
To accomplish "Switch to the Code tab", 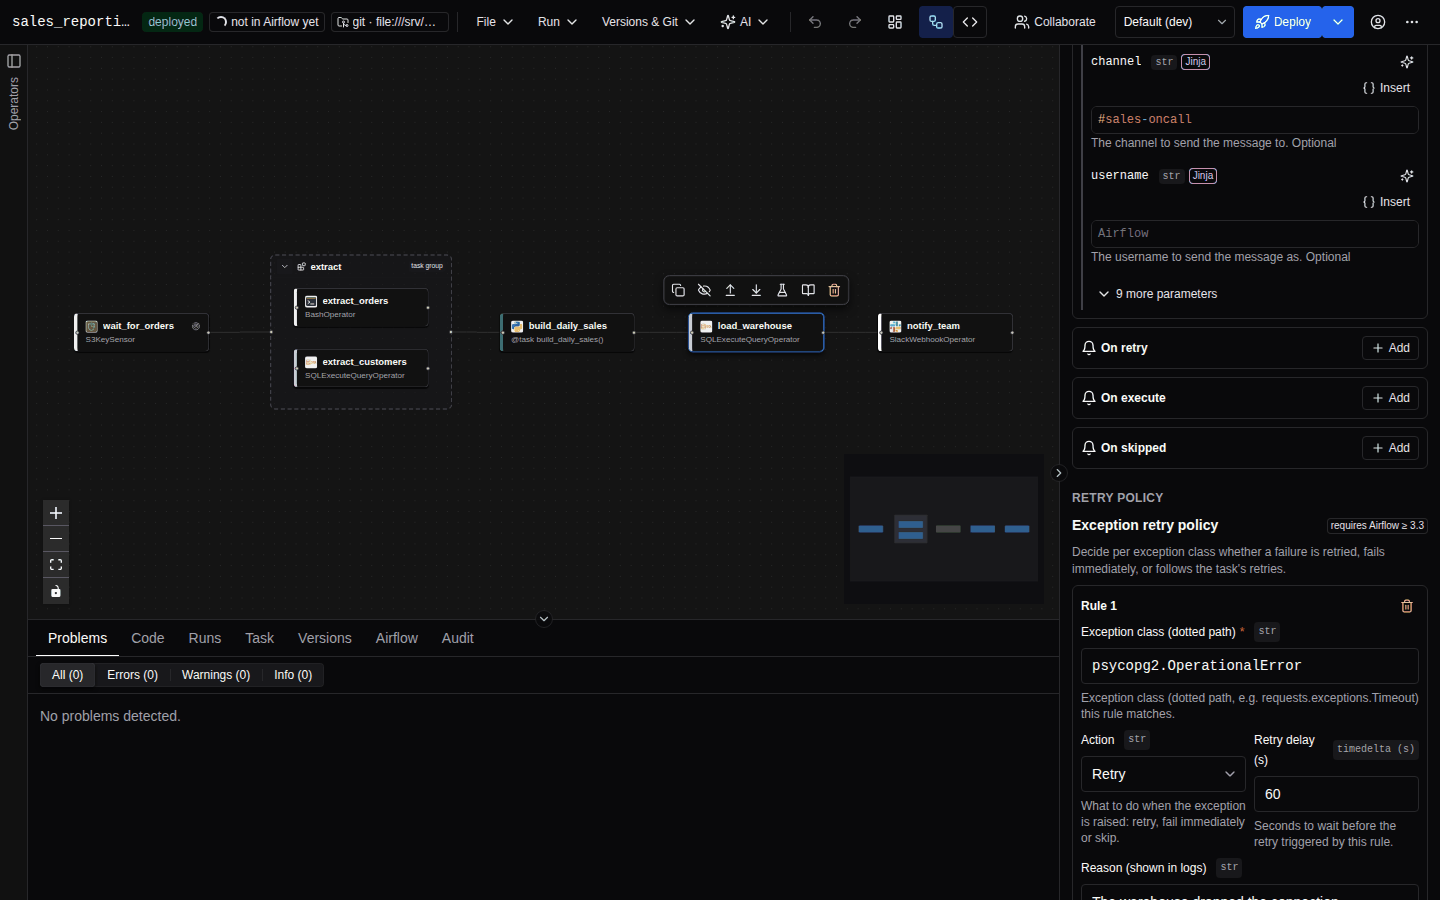I will (148, 638).
